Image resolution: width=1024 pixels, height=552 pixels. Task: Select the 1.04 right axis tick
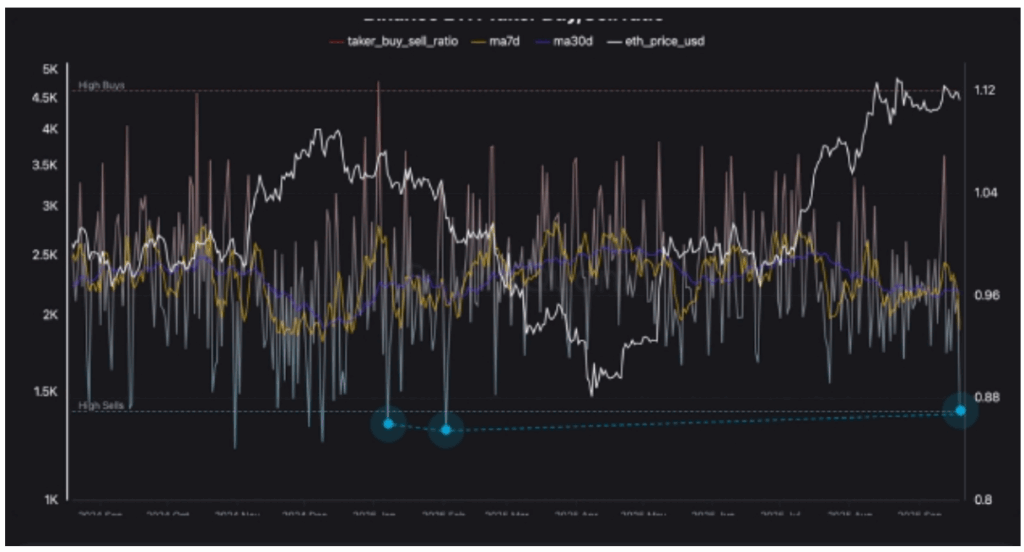point(985,193)
